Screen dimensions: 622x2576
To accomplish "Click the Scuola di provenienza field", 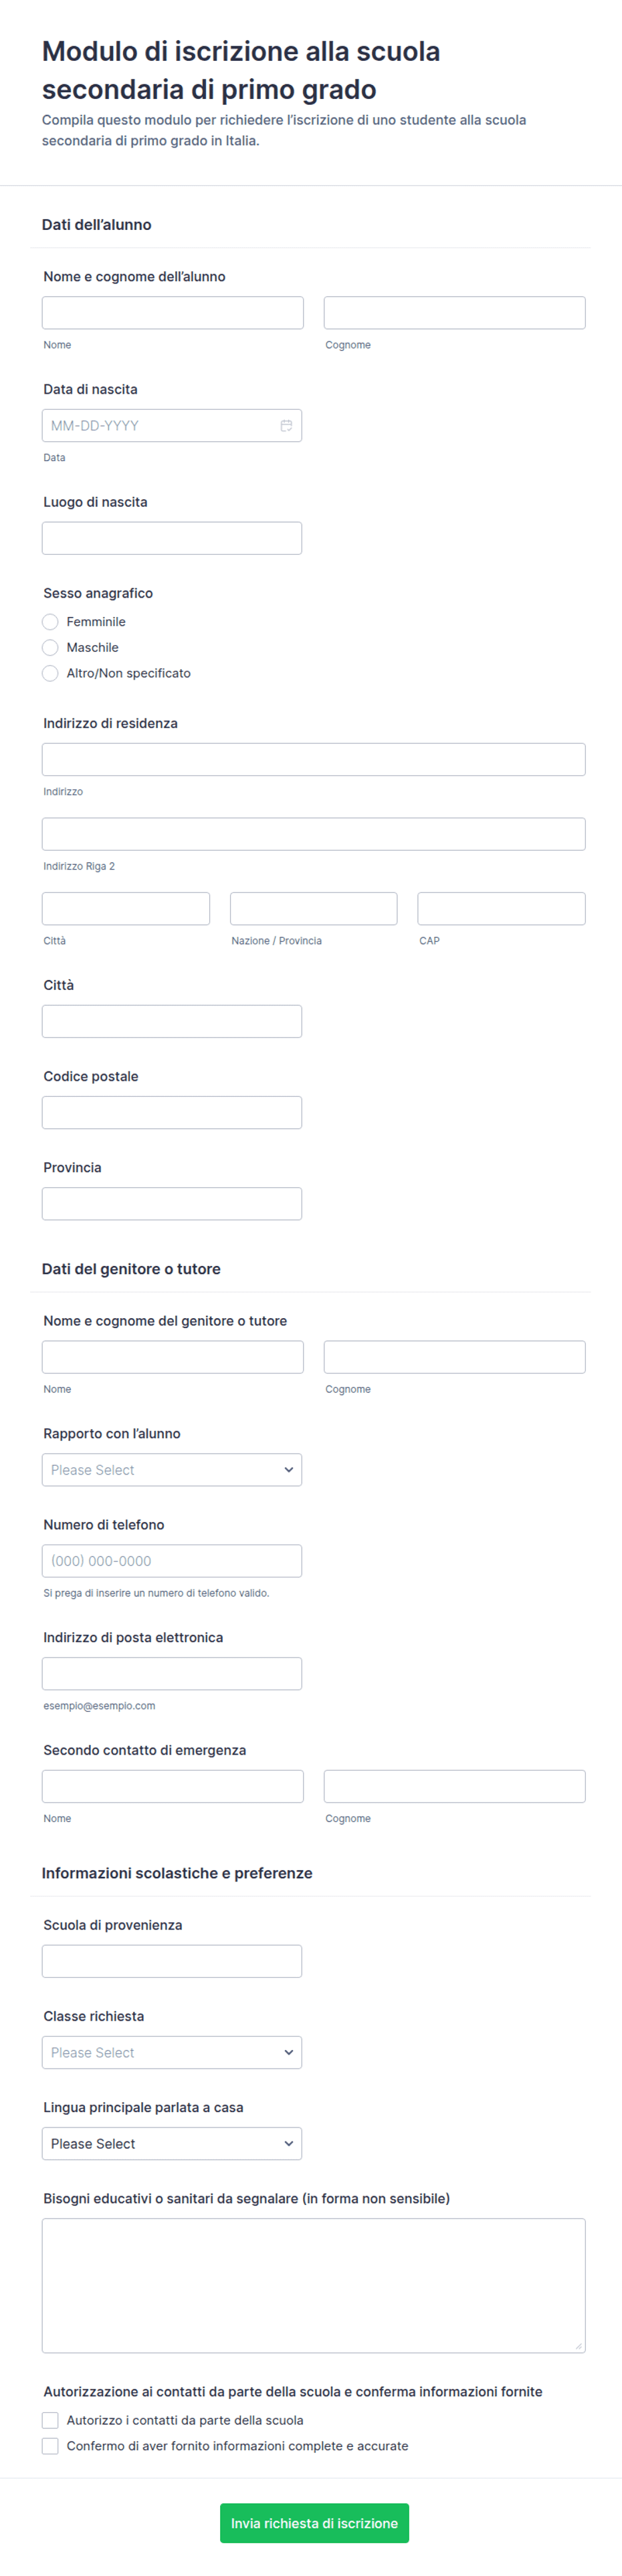I will (172, 1961).
